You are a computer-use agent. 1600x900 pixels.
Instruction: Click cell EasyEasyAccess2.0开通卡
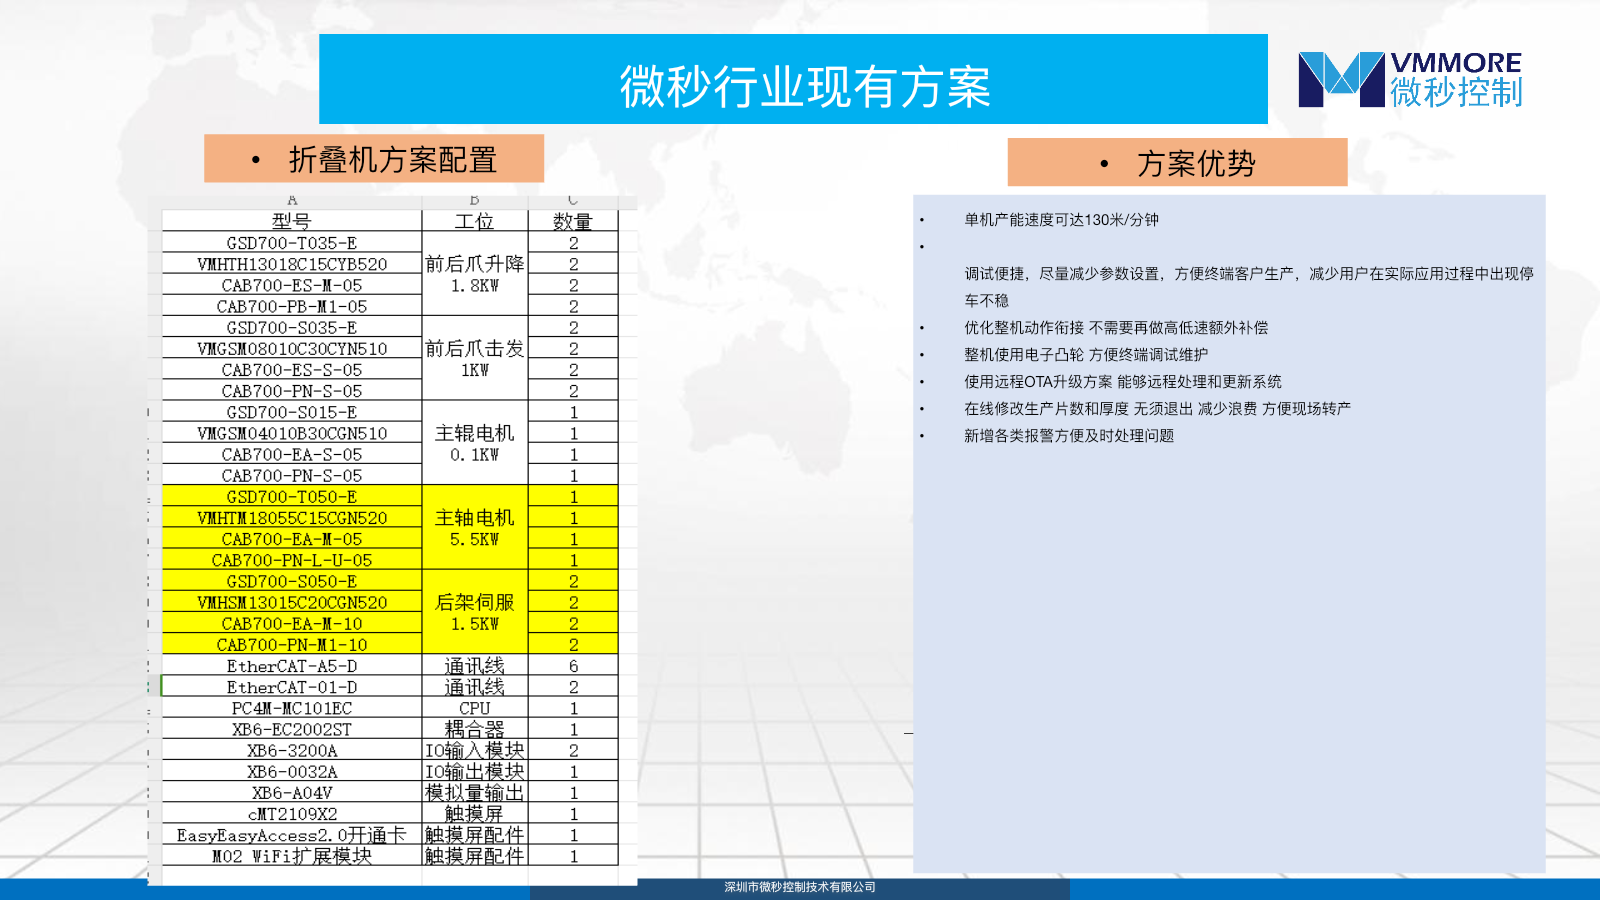[292, 835]
